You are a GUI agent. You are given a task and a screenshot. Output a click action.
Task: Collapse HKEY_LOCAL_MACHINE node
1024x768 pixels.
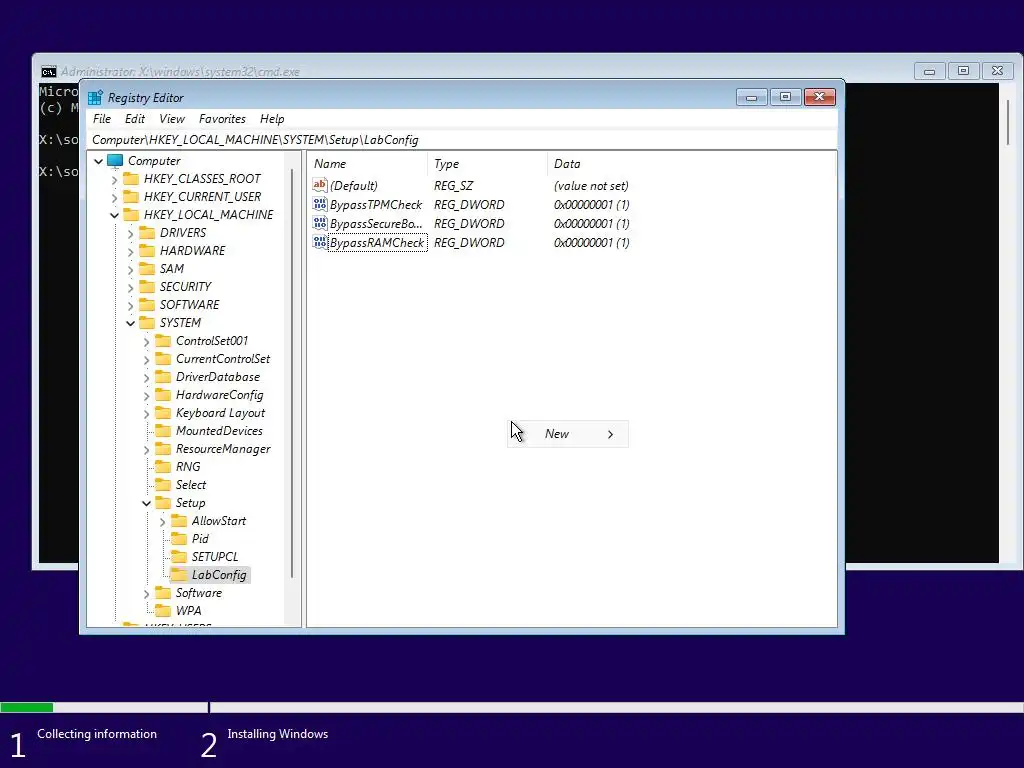[x=115, y=215]
